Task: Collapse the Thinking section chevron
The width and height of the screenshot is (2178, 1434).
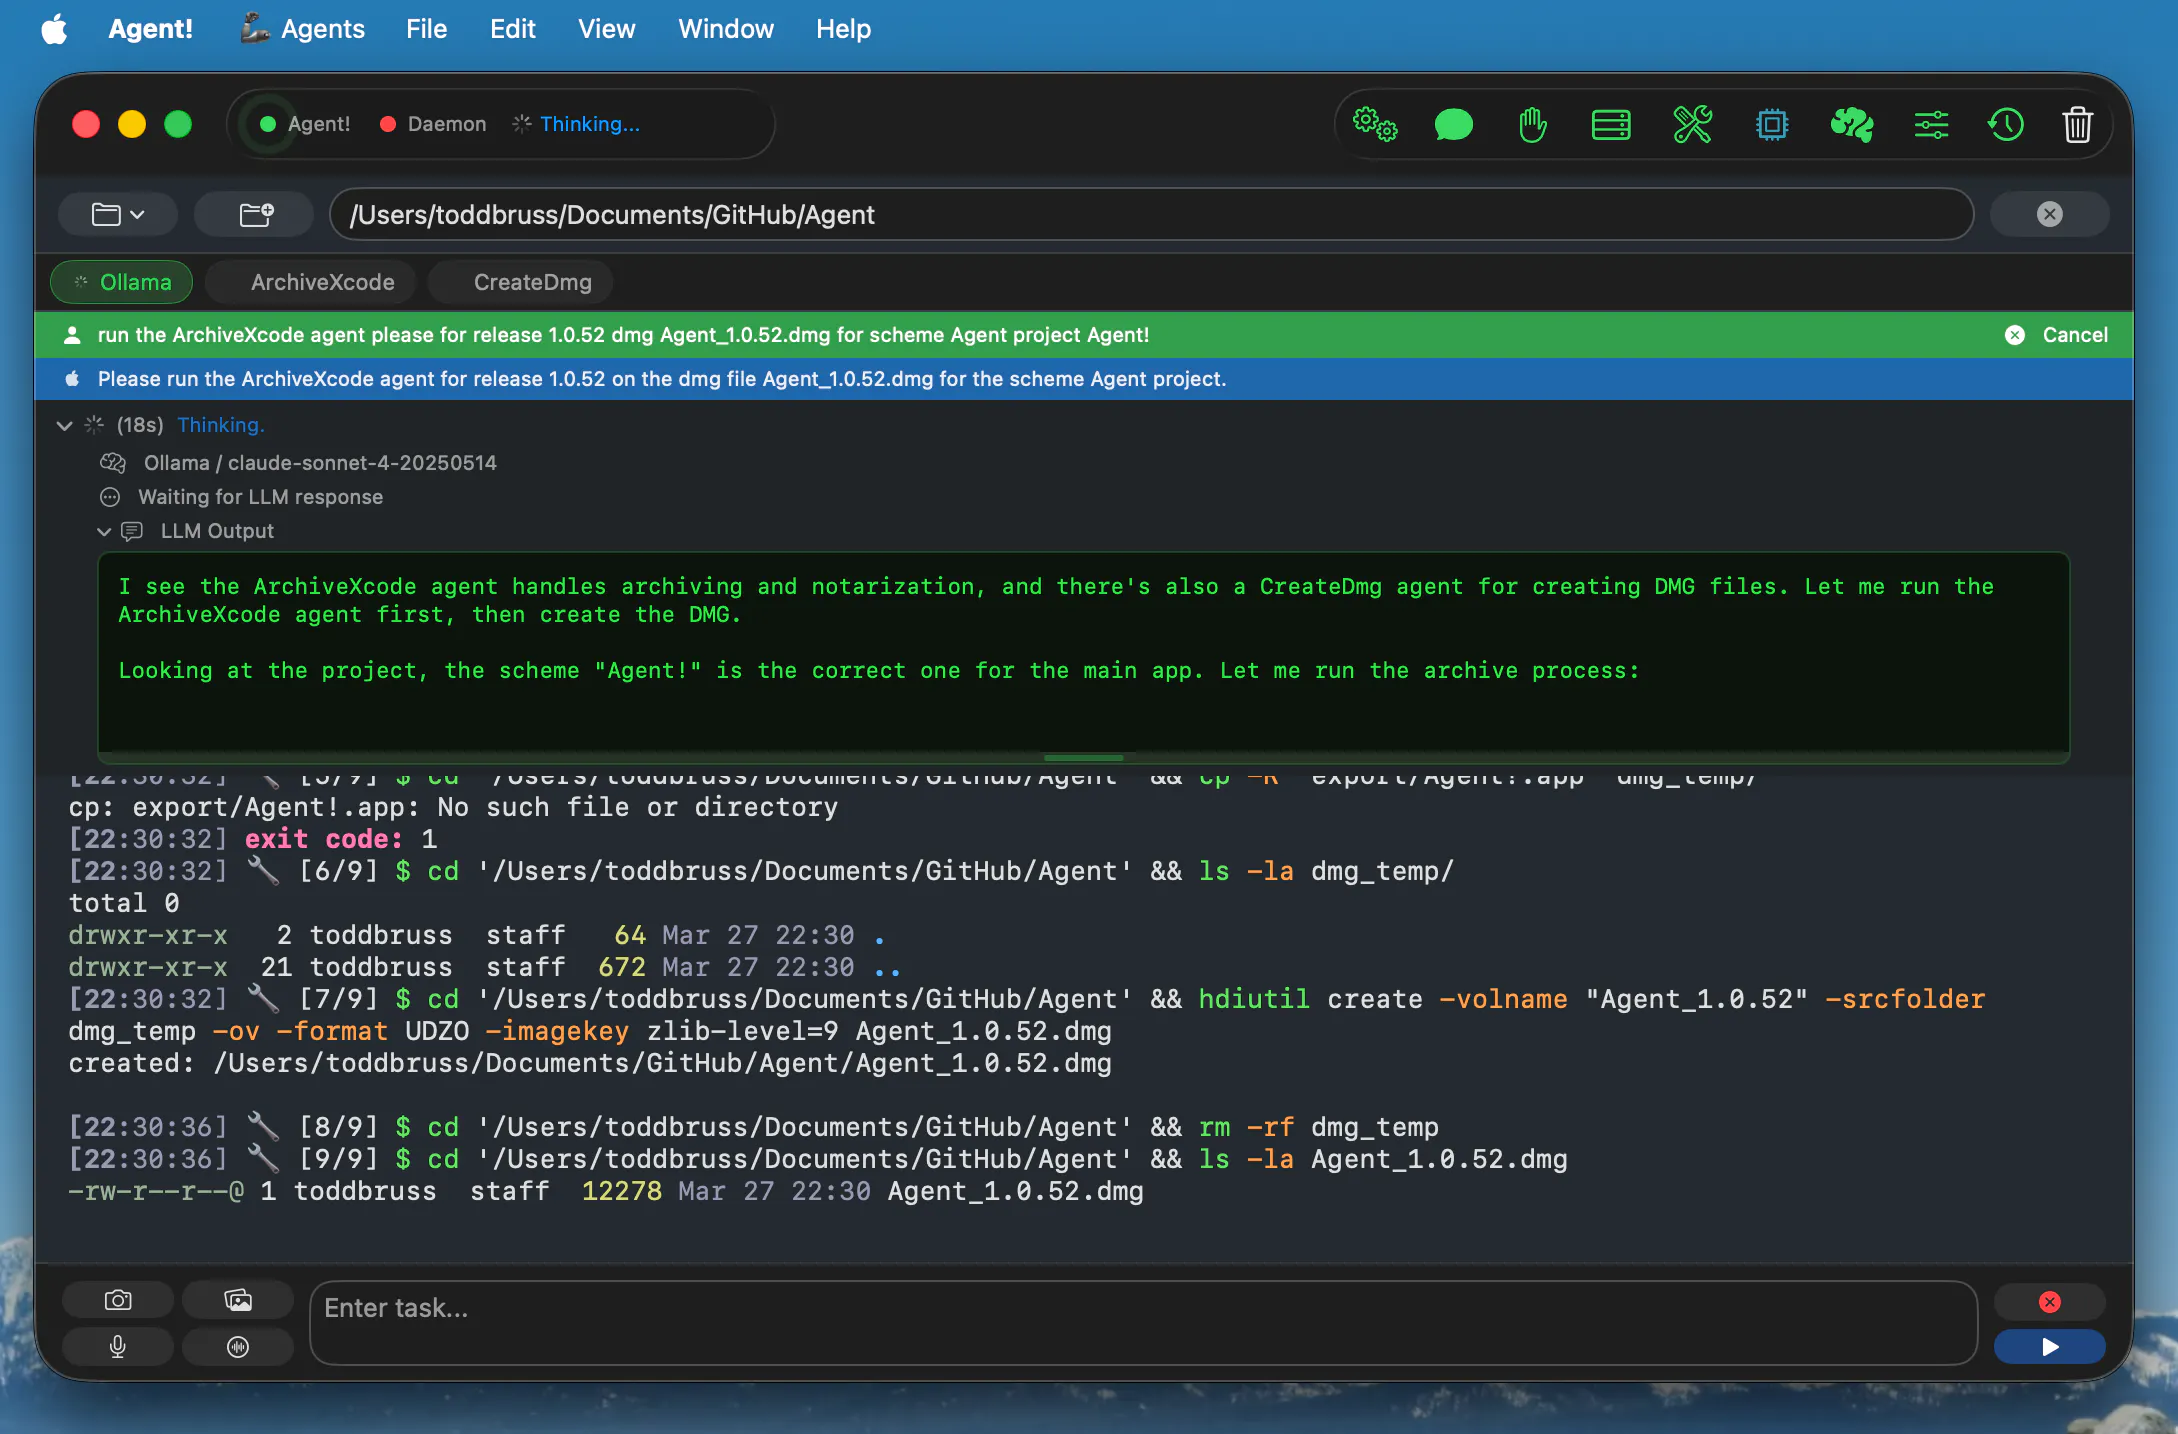Action: (64, 425)
